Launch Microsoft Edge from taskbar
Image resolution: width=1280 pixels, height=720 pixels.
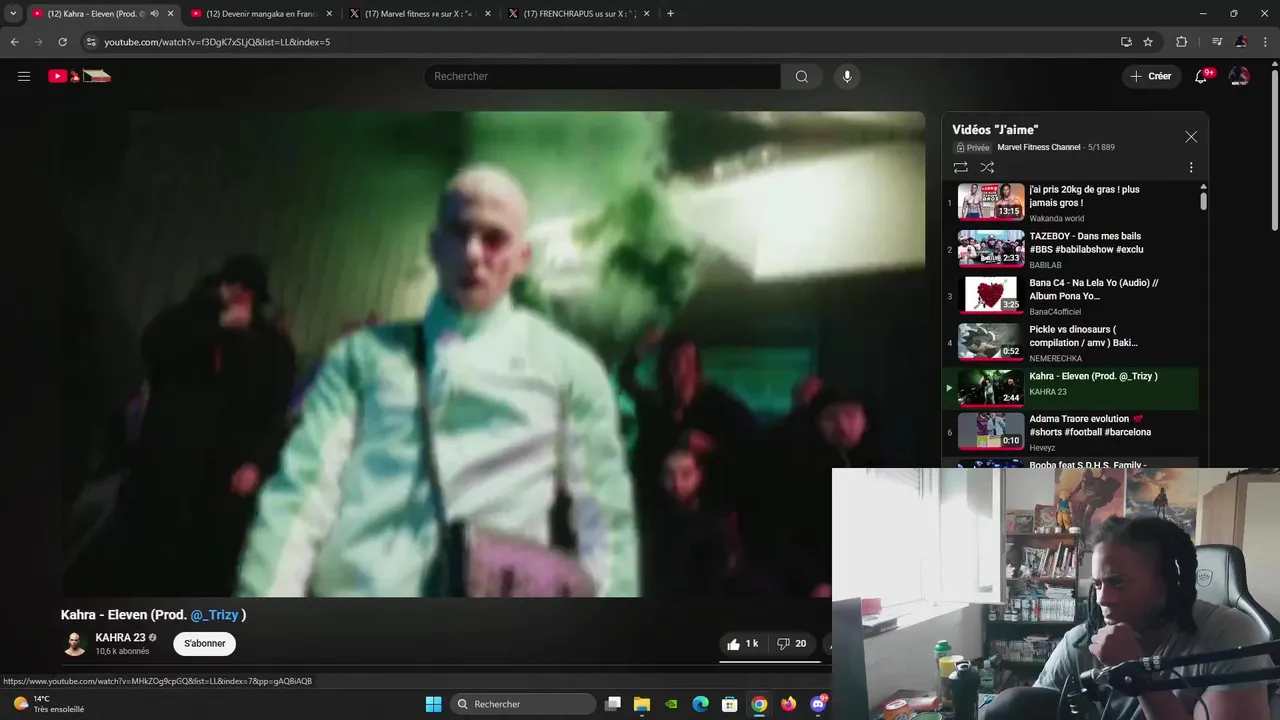701,704
